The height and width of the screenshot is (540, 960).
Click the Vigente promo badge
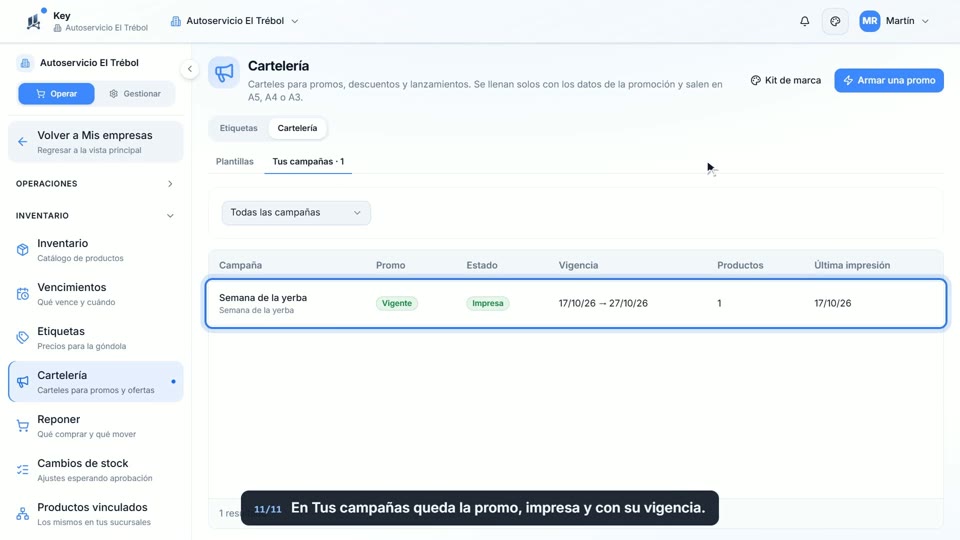click(397, 303)
